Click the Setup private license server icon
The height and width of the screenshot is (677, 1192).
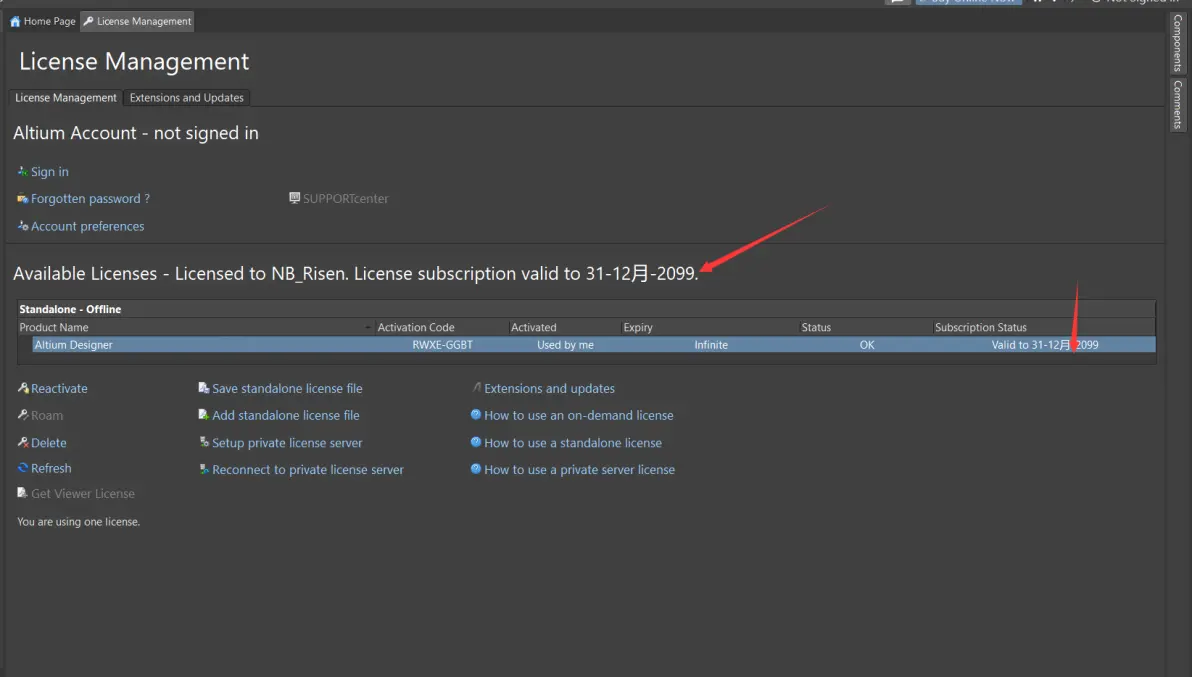coord(204,442)
